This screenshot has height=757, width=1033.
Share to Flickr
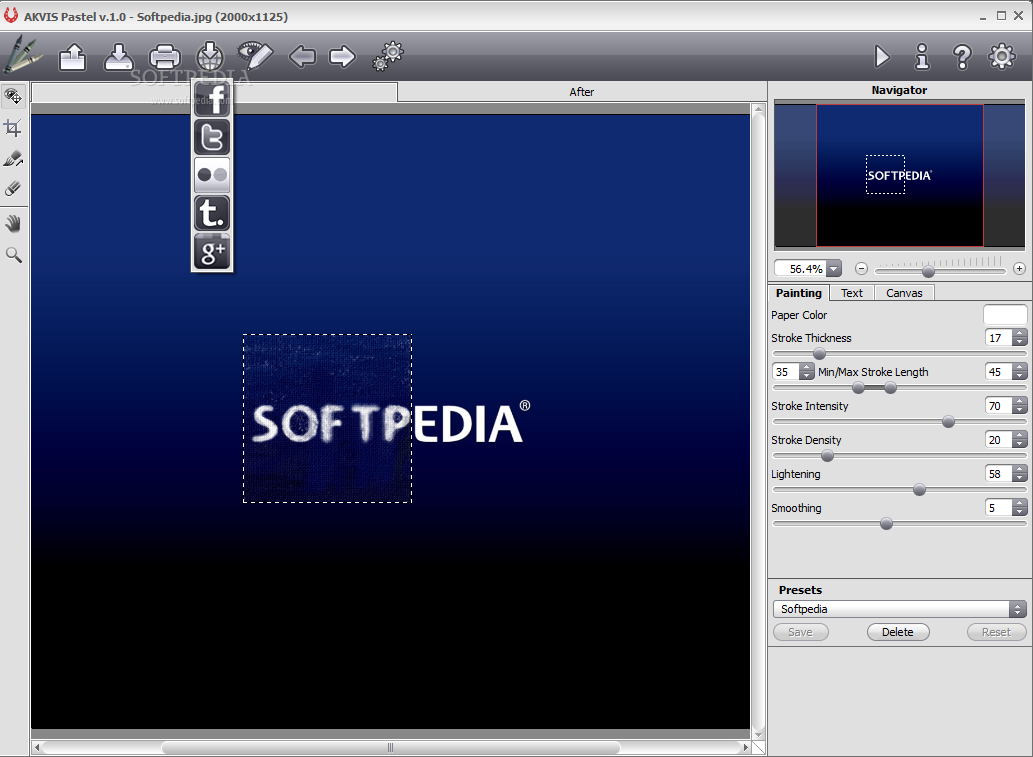pyautogui.click(x=212, y=175)
